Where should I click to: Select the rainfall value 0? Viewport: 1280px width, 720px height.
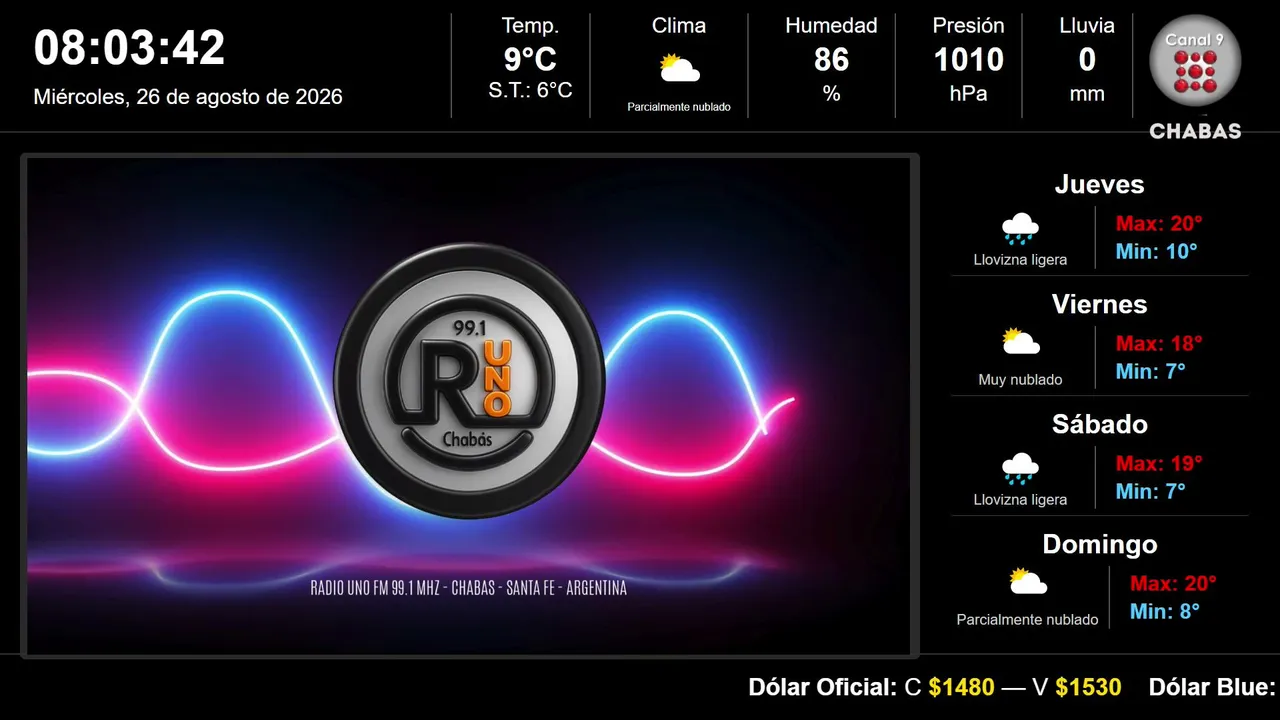coord(1087,60)
